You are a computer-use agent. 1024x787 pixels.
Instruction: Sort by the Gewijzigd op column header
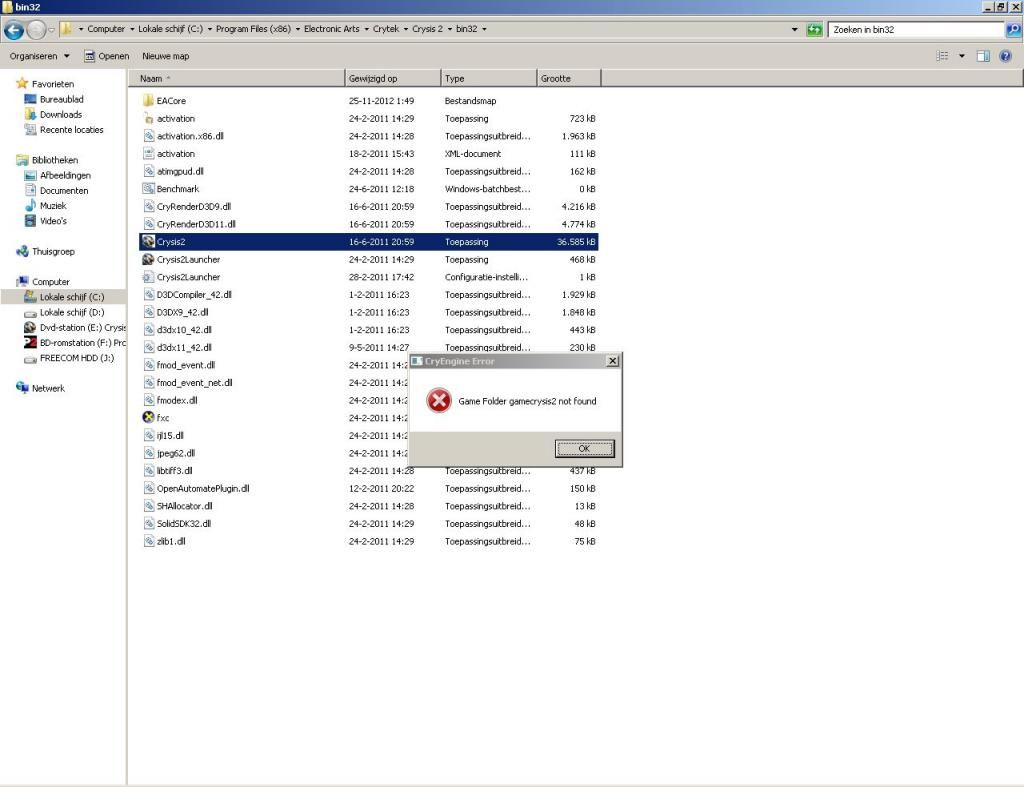tap(392, 78)
